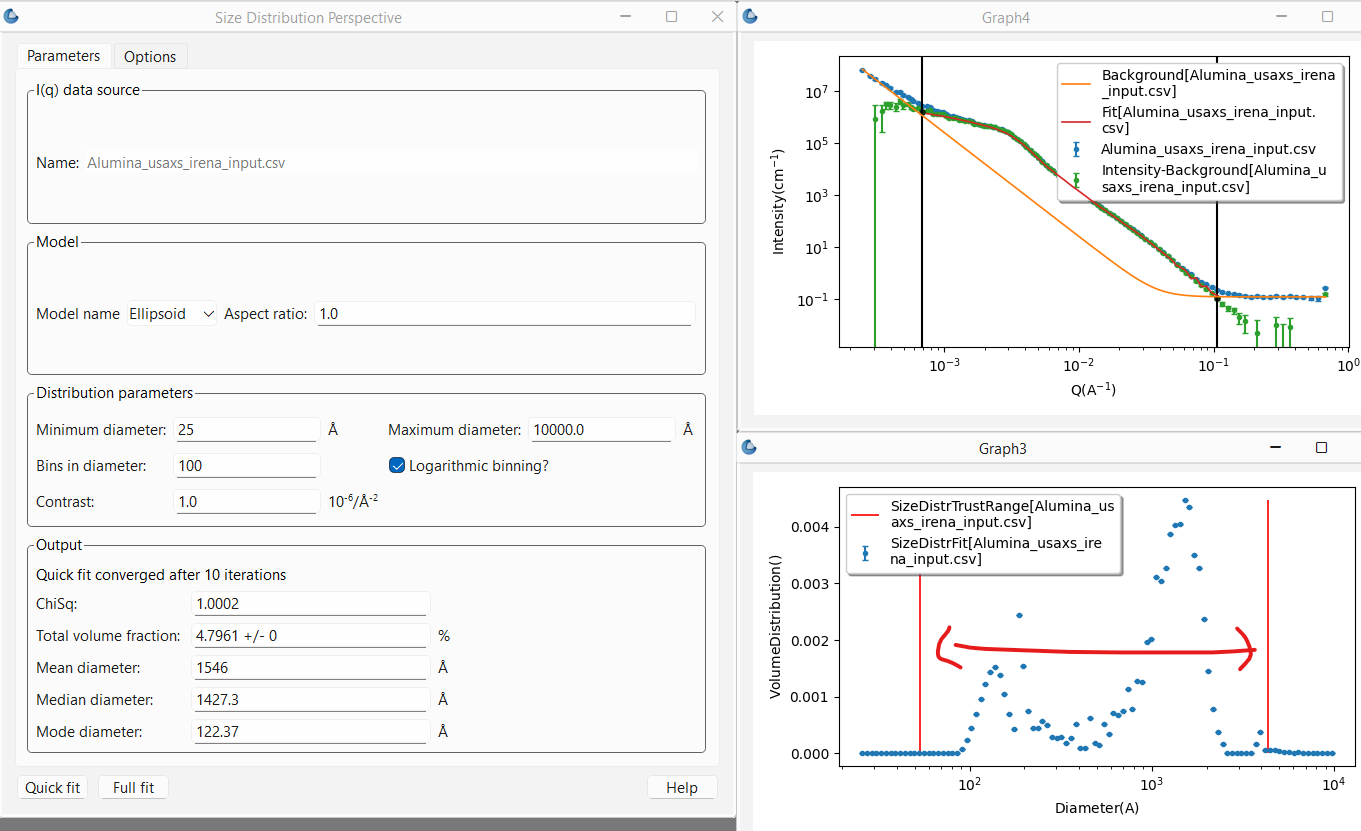Click the Aspect ratio input field
Image resolution: width=1361 pixels, height=831 pixels.
504,314
